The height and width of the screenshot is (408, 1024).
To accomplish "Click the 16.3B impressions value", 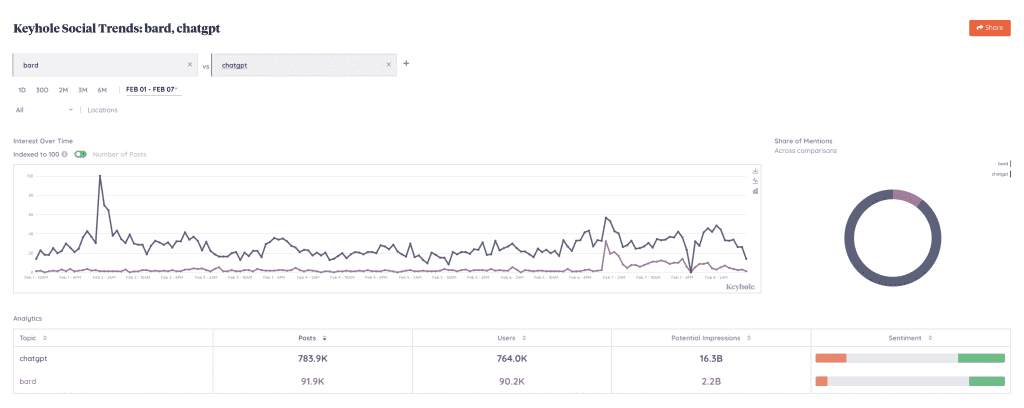I will click(x=711, y=359).
